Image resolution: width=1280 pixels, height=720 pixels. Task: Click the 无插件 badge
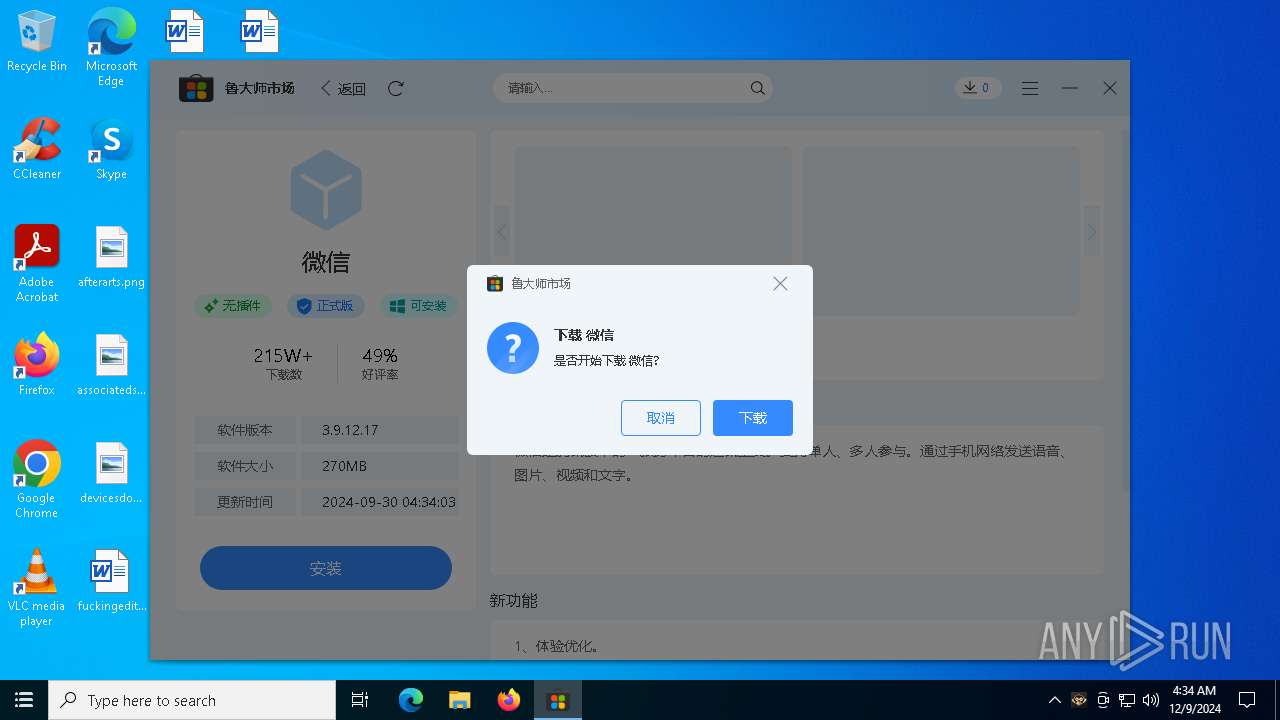pyautogui.click(x=233, y=306)
